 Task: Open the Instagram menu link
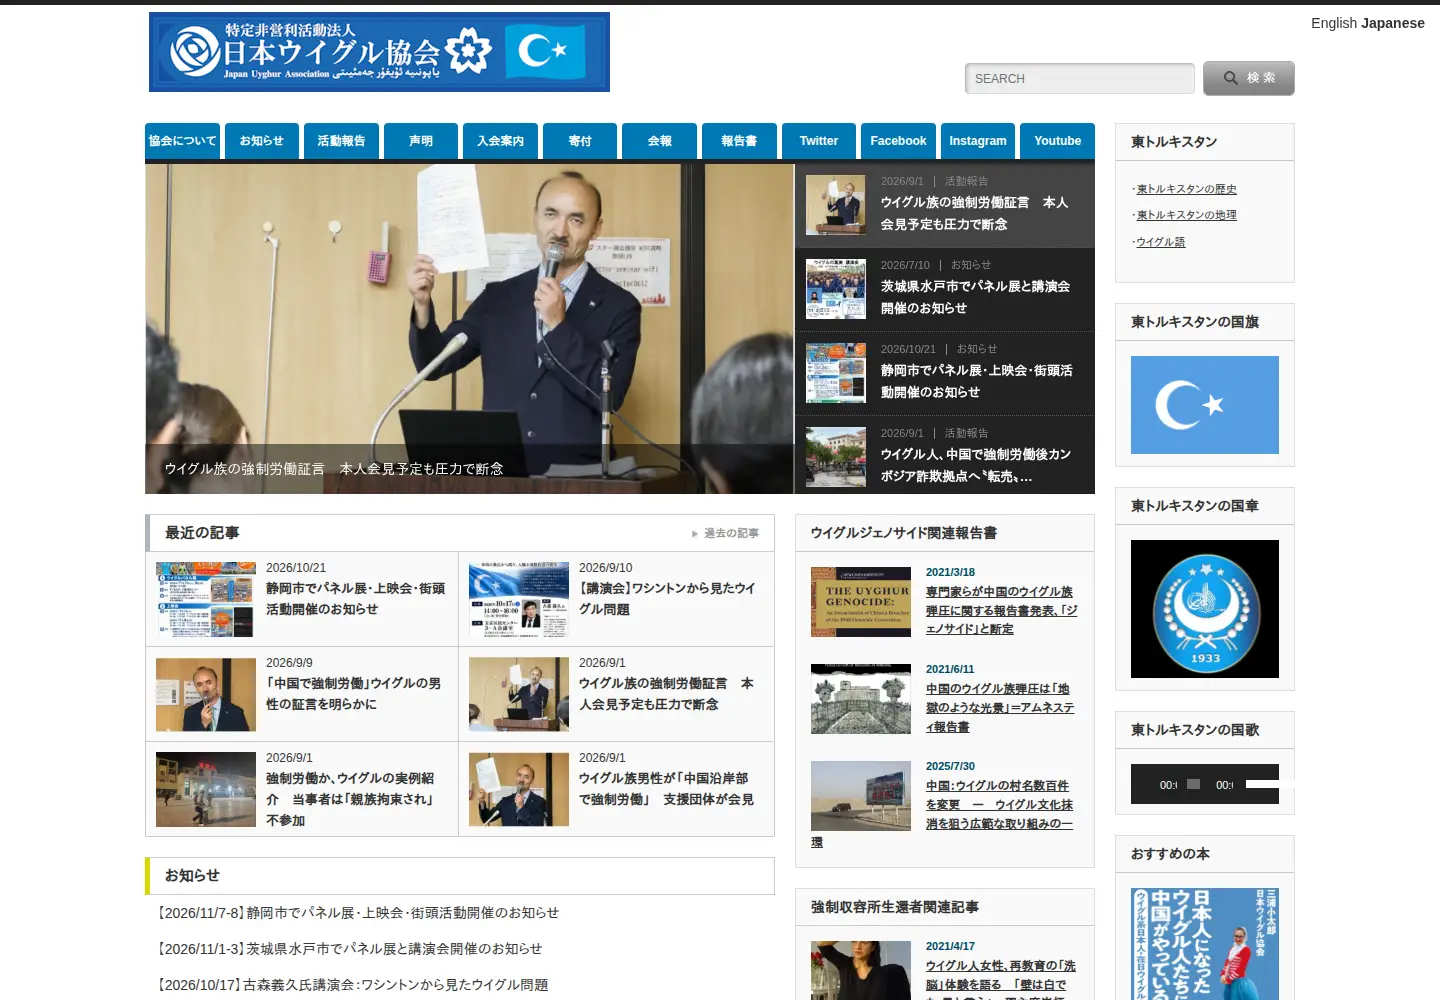click(978, 141)
